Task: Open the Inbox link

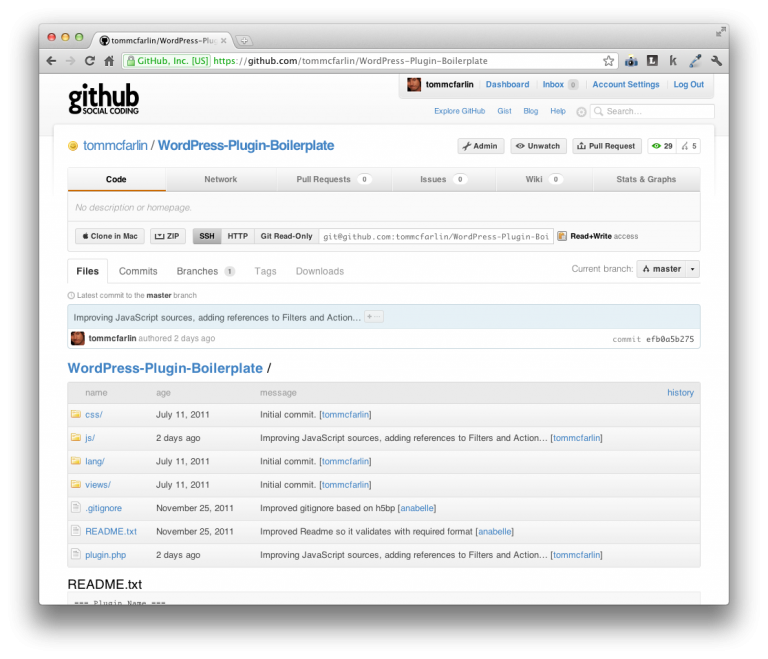Action: (553, 84)
